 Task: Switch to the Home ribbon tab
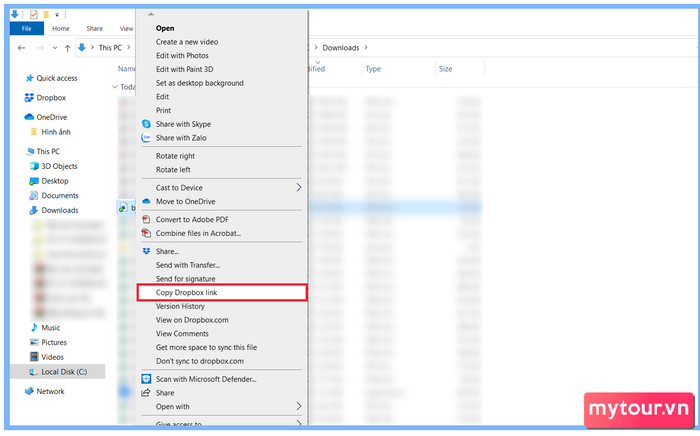[61, 29]
